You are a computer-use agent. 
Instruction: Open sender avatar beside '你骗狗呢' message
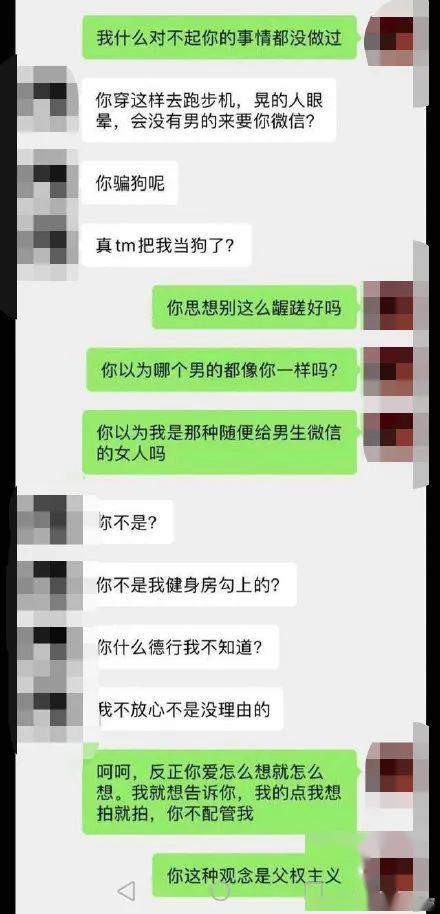50,183
